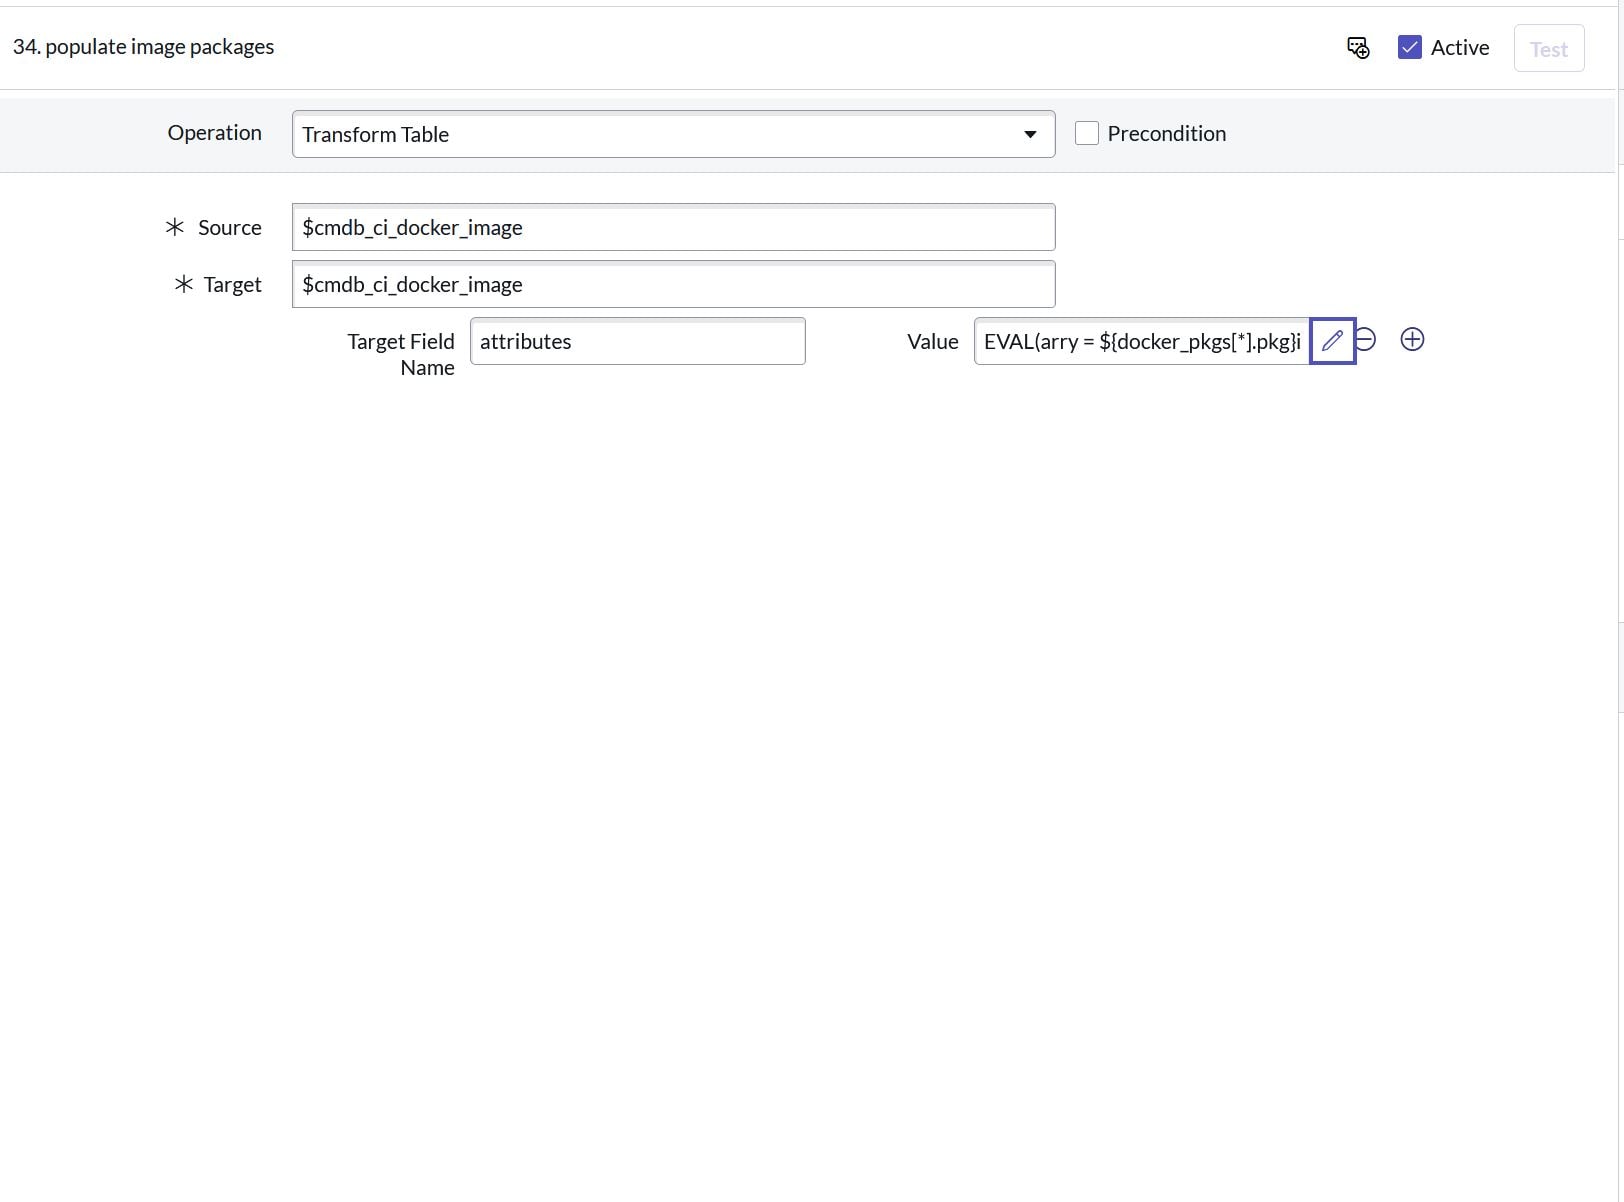Click the Target Field Name attributes box

coord(637,341)
